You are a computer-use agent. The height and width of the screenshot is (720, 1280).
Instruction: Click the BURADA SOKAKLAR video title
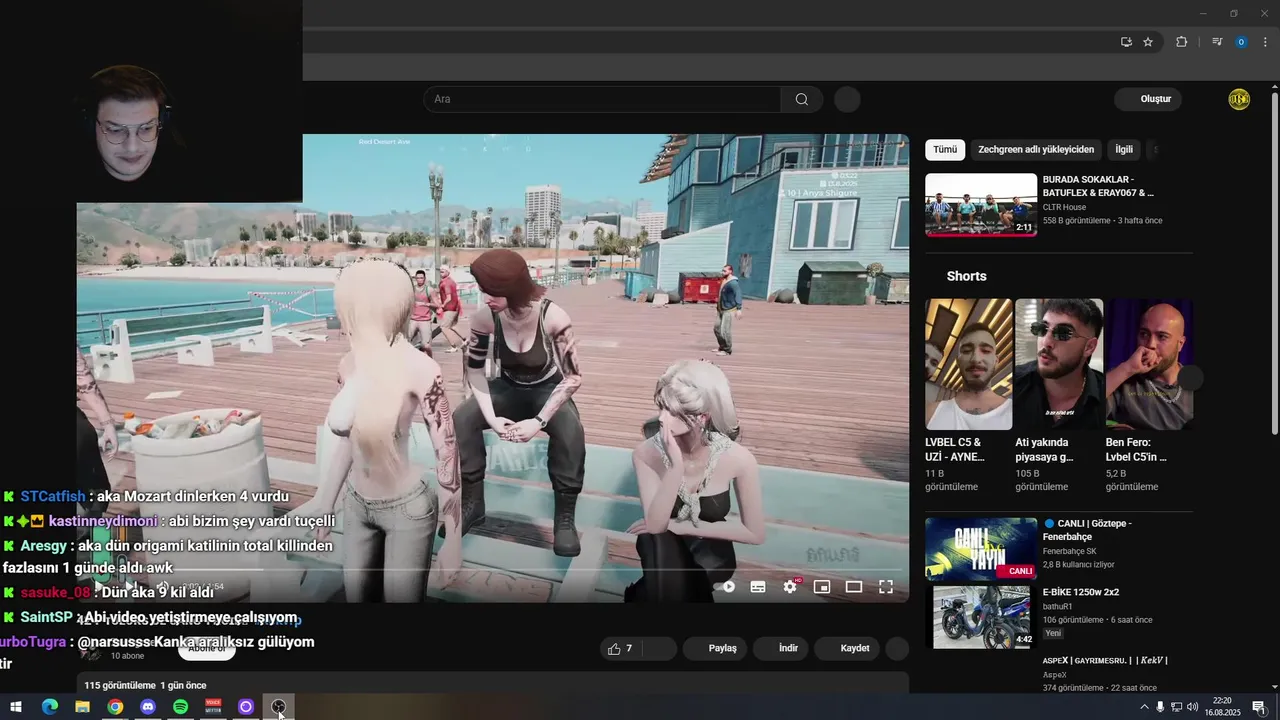[x=1098, y=186]
